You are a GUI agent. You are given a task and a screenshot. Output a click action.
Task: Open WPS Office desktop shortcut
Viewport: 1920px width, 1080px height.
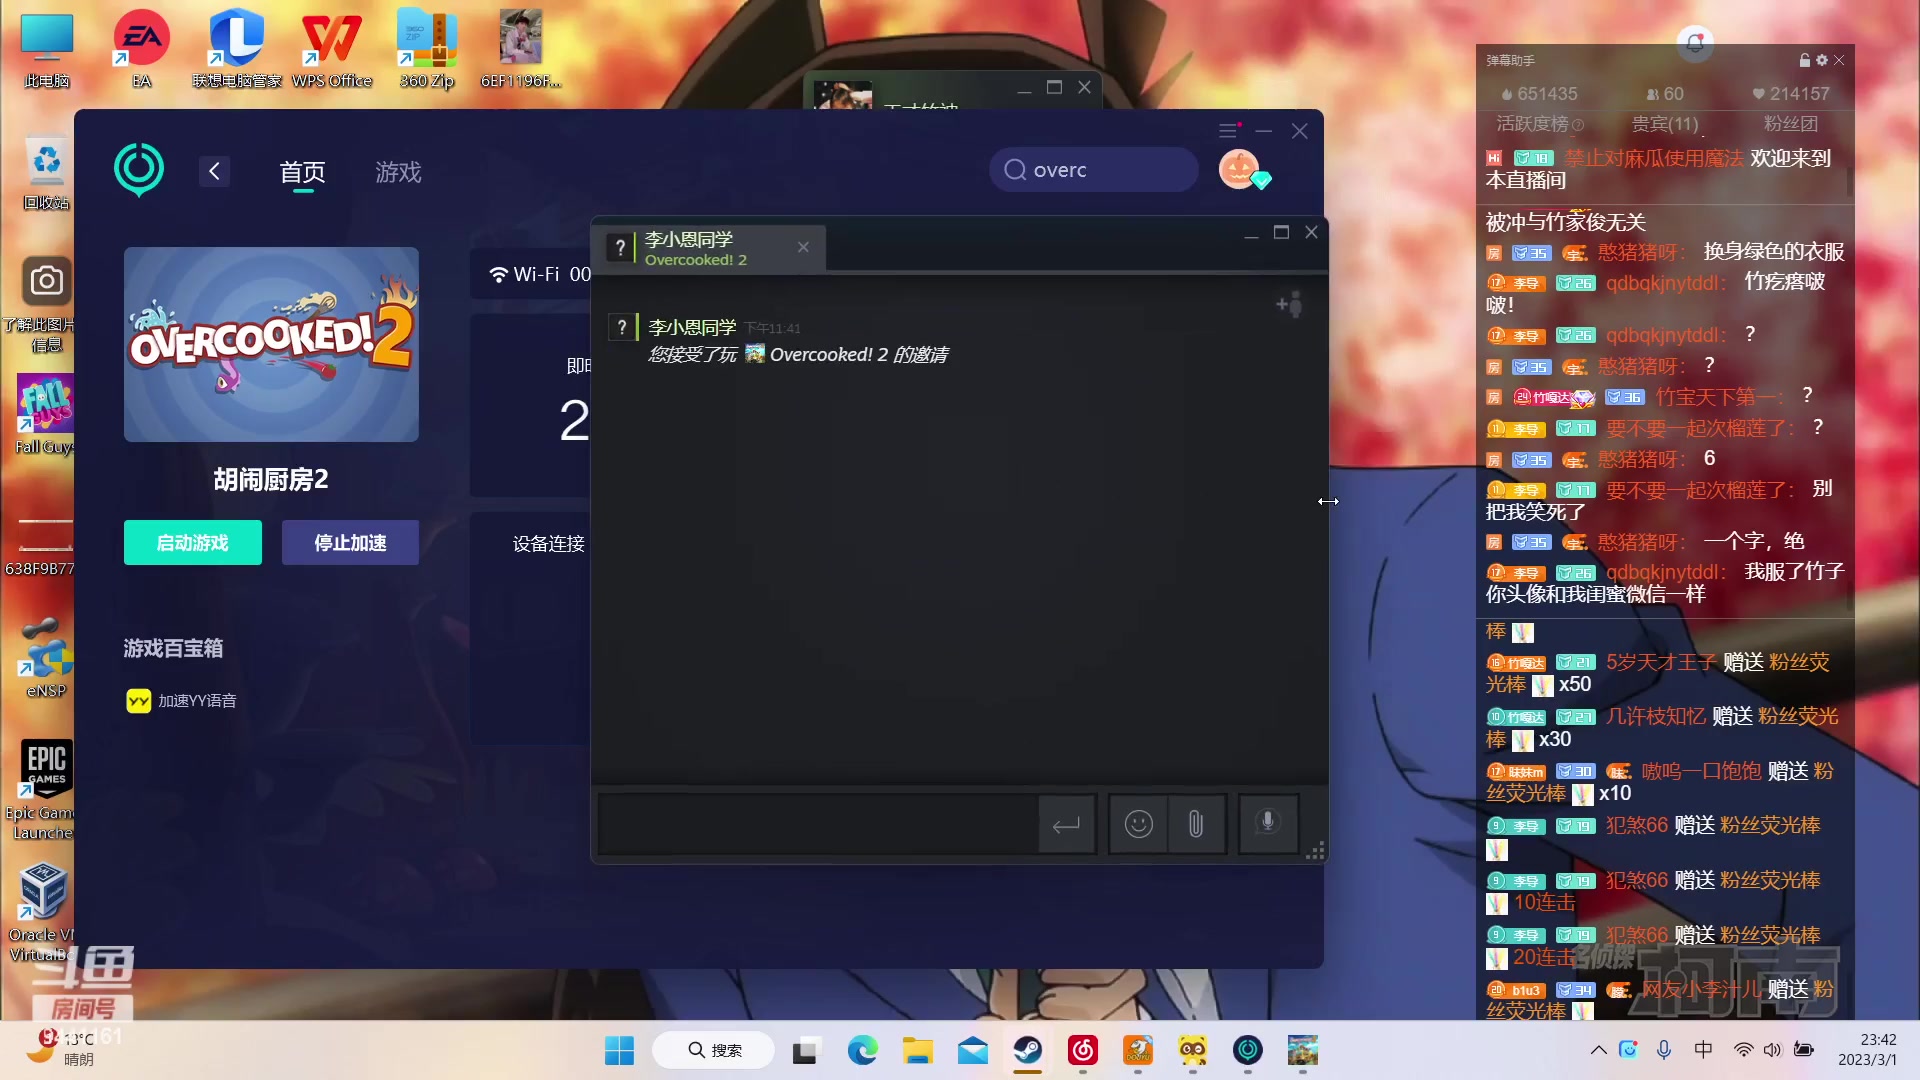click(332, 51)
